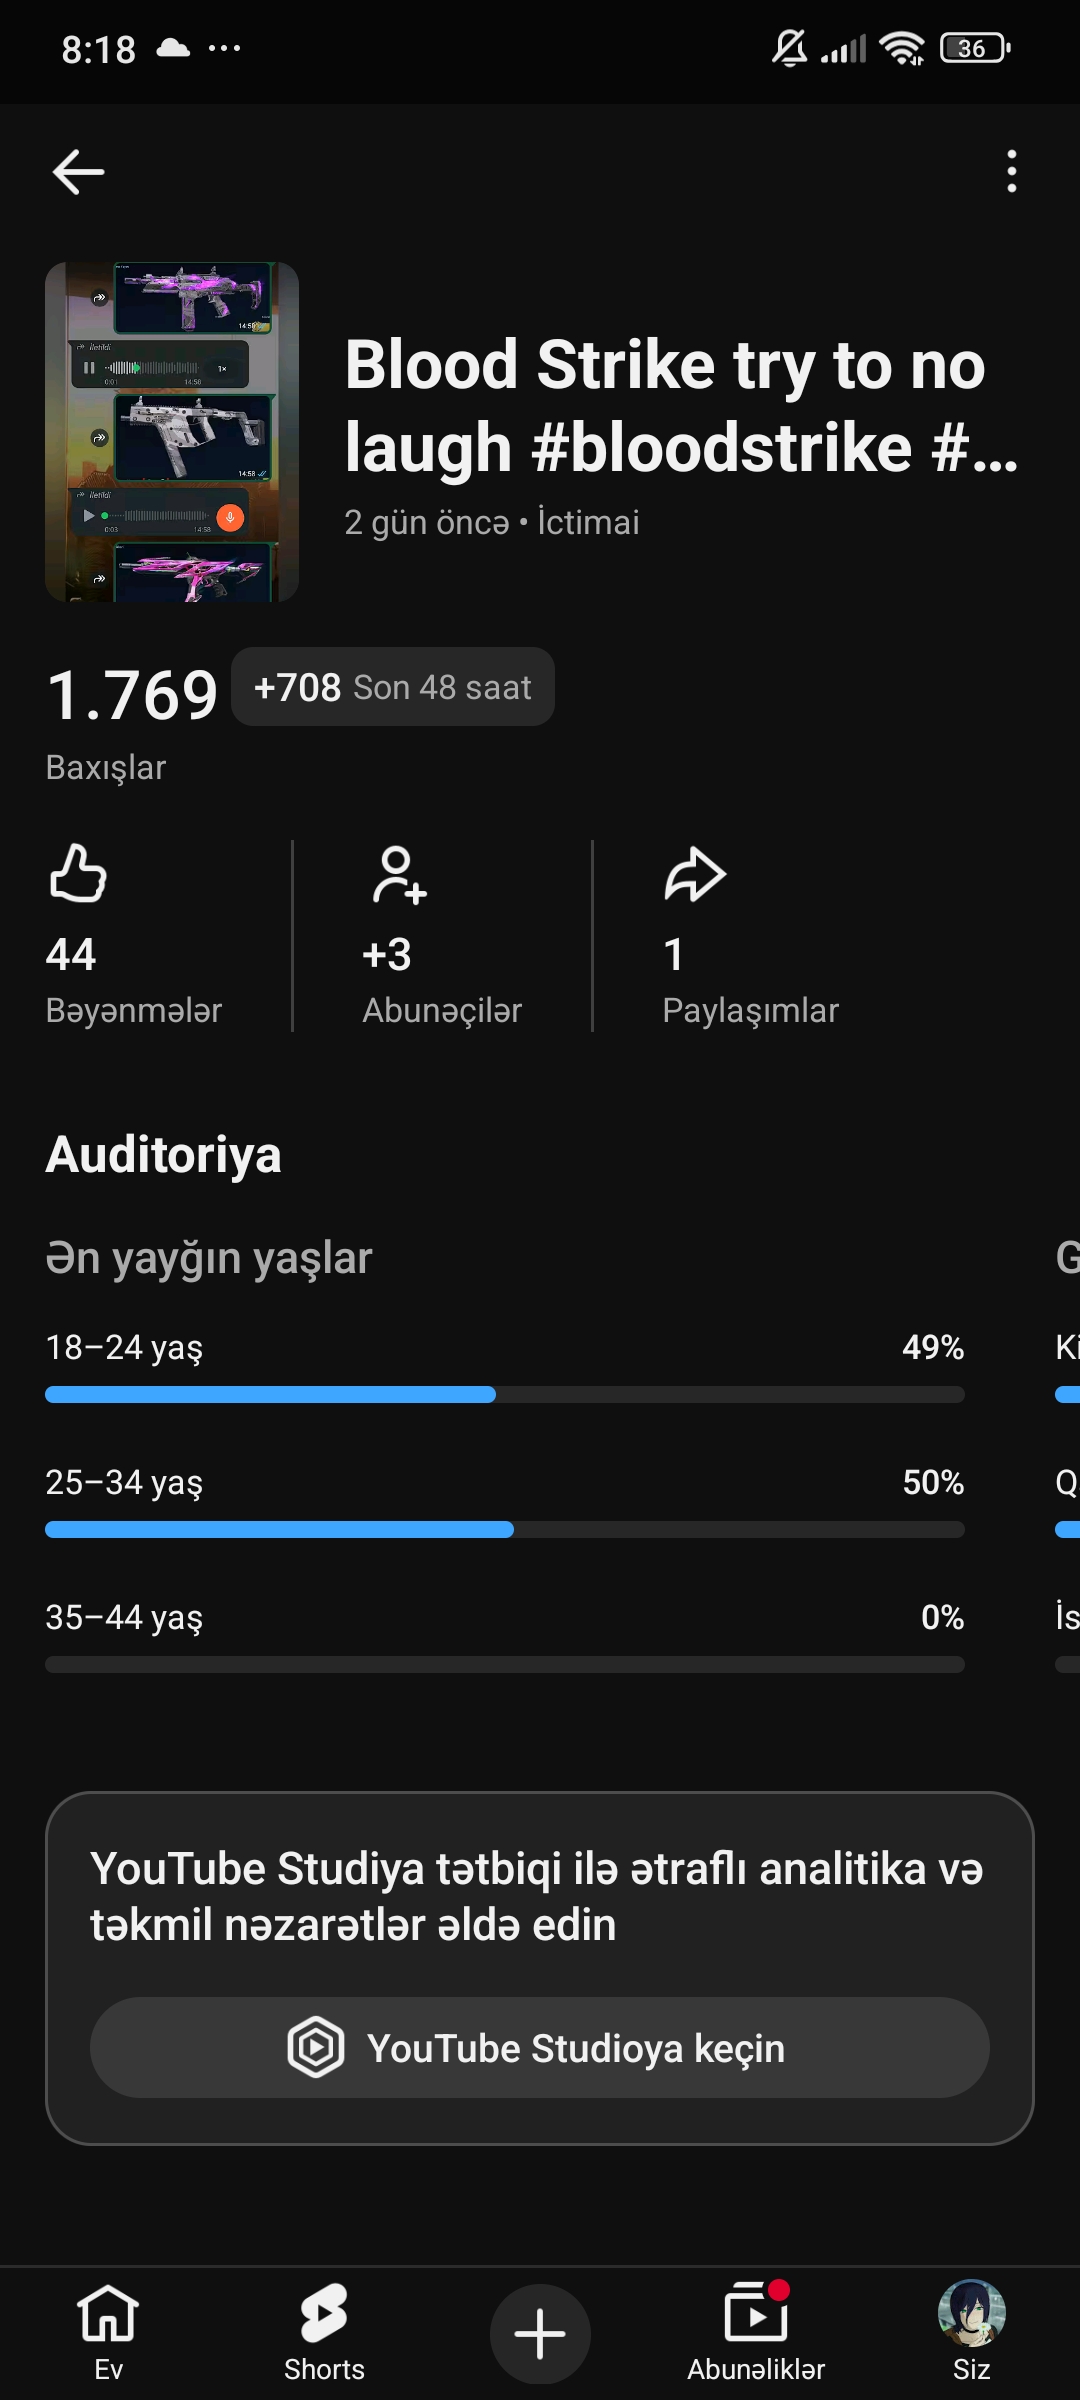Click the +708 Son 48 saat chip
The height and width of the screenshot is (2400, 1080).
click(393, 687)
